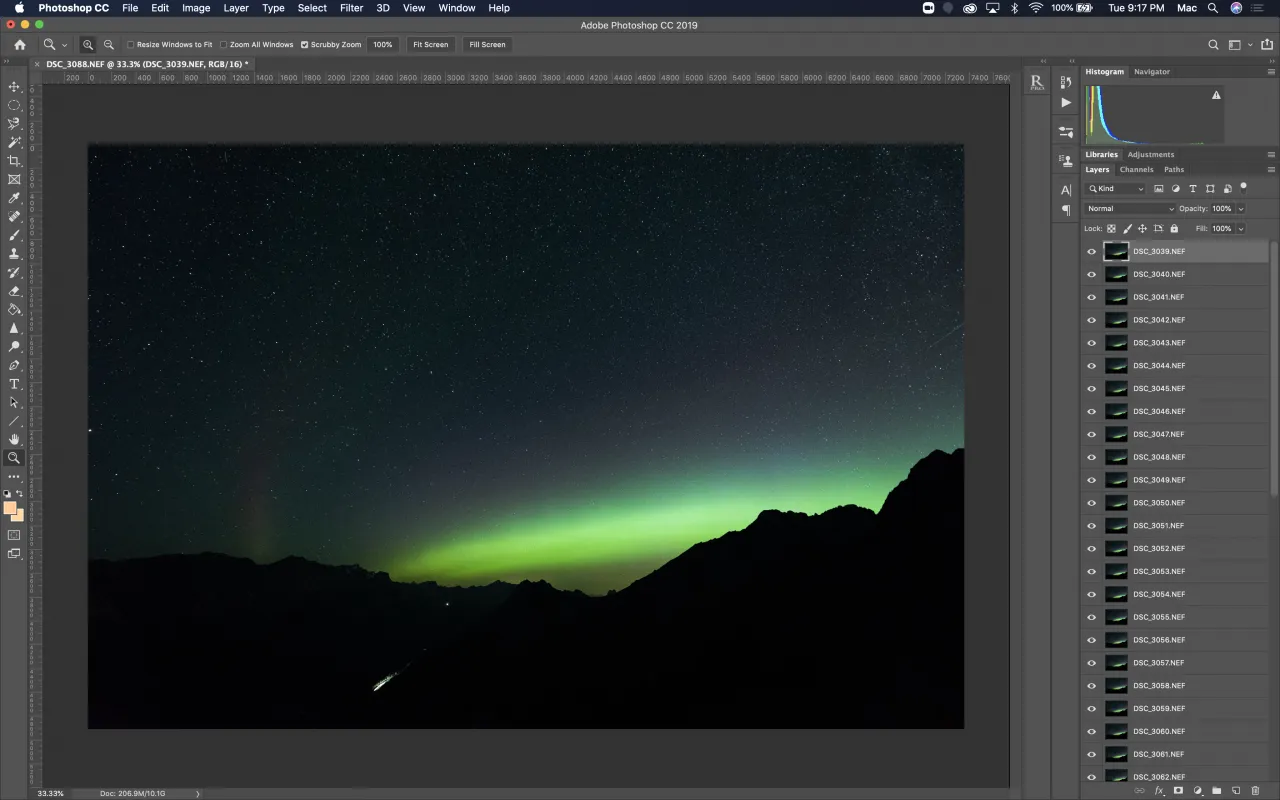
Task: Toggle visibility of layer DSC_3040.NEF
Action: point(1091,274)
